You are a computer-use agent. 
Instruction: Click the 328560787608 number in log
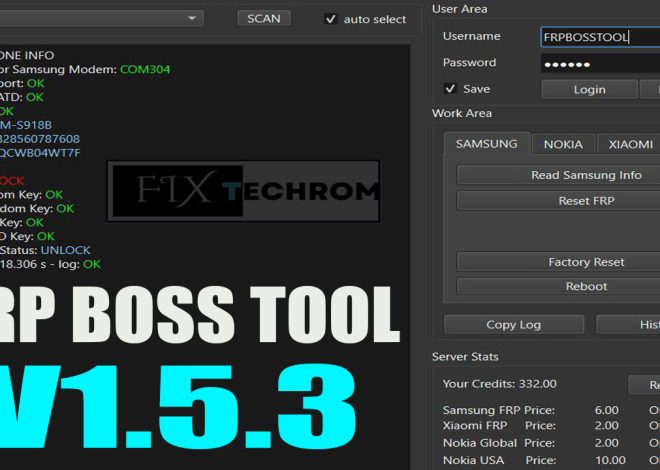point(40,139)
